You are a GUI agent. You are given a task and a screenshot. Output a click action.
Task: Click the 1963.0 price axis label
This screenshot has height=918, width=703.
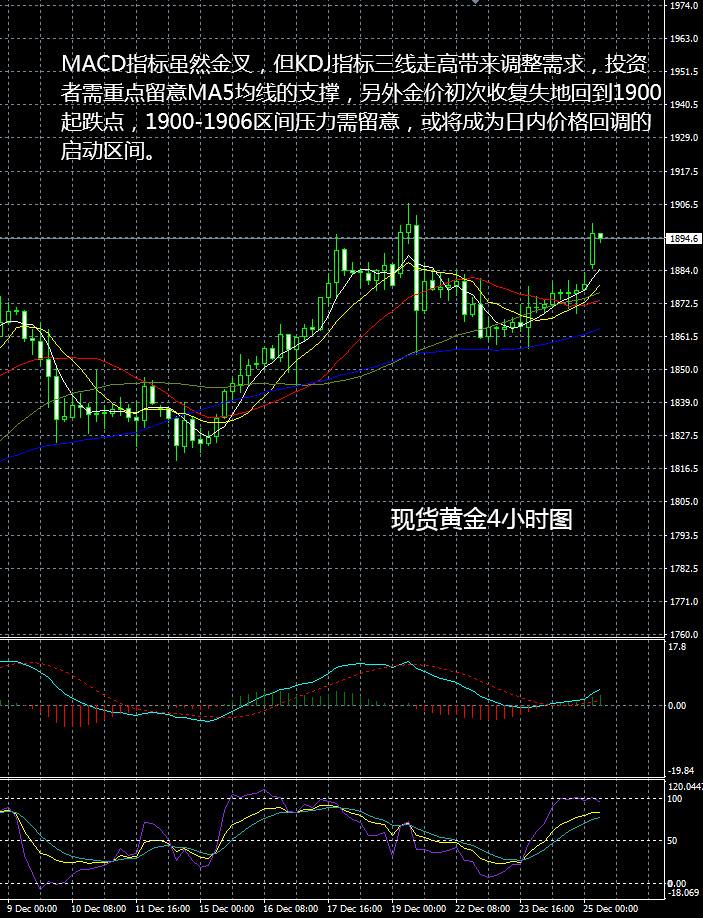pos(683,39)
